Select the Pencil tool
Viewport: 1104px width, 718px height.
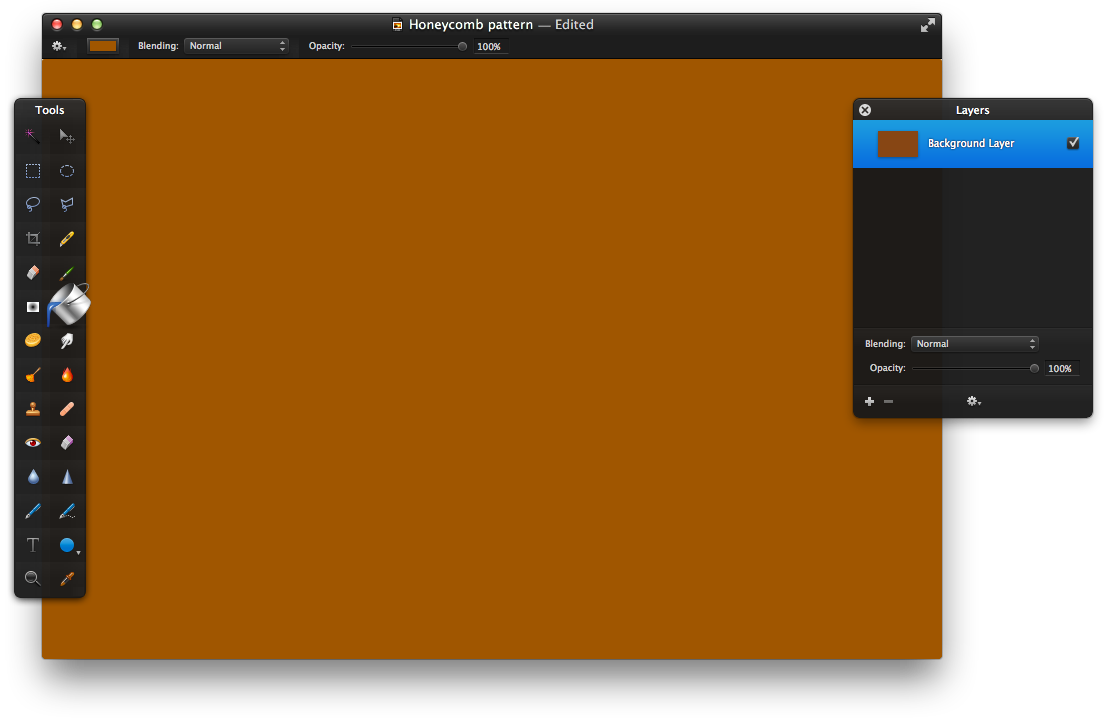pyautogui.click(x=67, y=239)
